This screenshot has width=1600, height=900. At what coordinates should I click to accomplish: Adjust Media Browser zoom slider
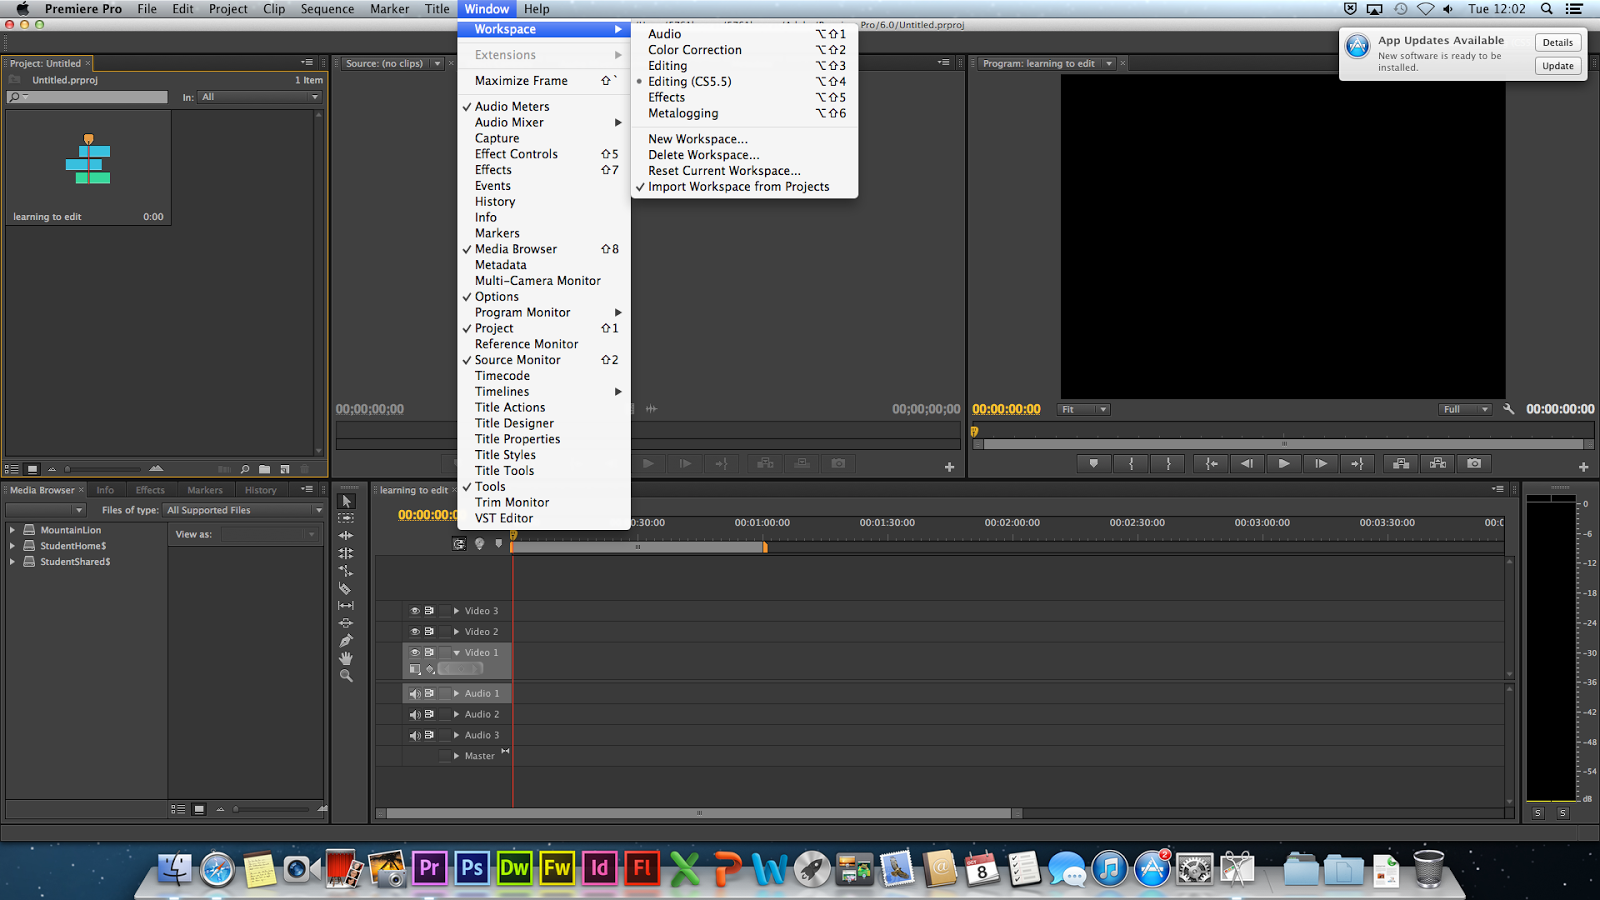[271, 809]
